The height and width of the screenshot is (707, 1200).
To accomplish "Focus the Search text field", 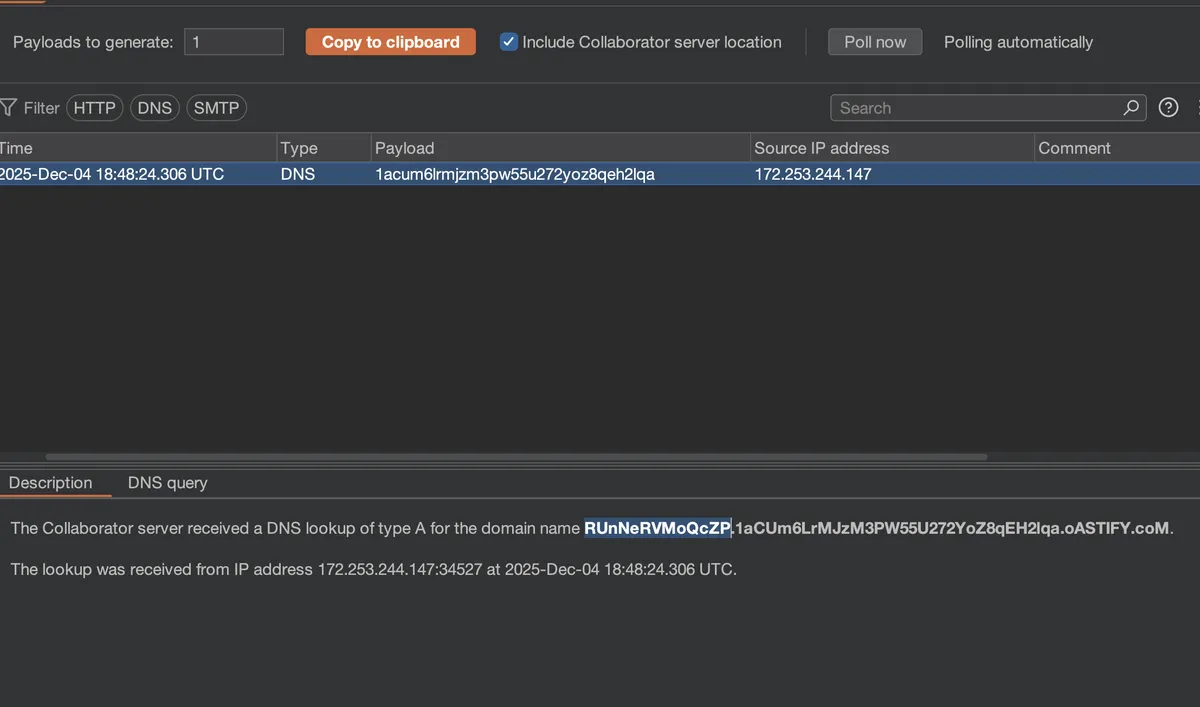I will [975, 108].
